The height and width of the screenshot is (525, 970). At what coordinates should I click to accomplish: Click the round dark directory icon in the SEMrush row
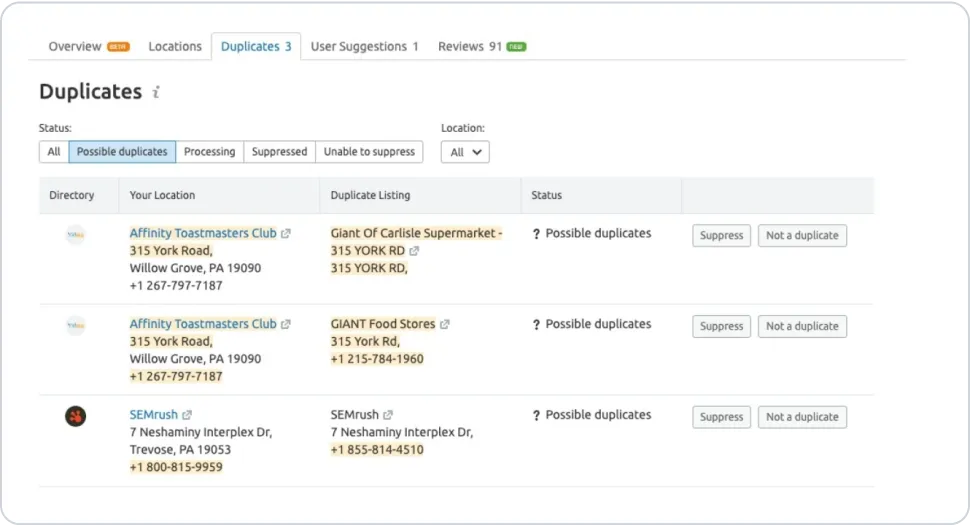(x=75, y=416)
